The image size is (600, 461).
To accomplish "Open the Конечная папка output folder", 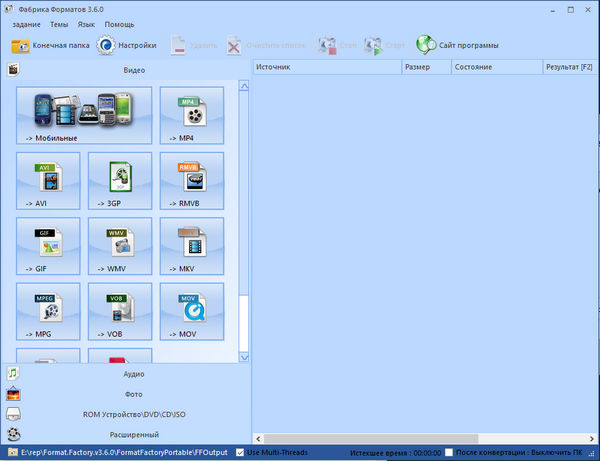I will point(50,46).
